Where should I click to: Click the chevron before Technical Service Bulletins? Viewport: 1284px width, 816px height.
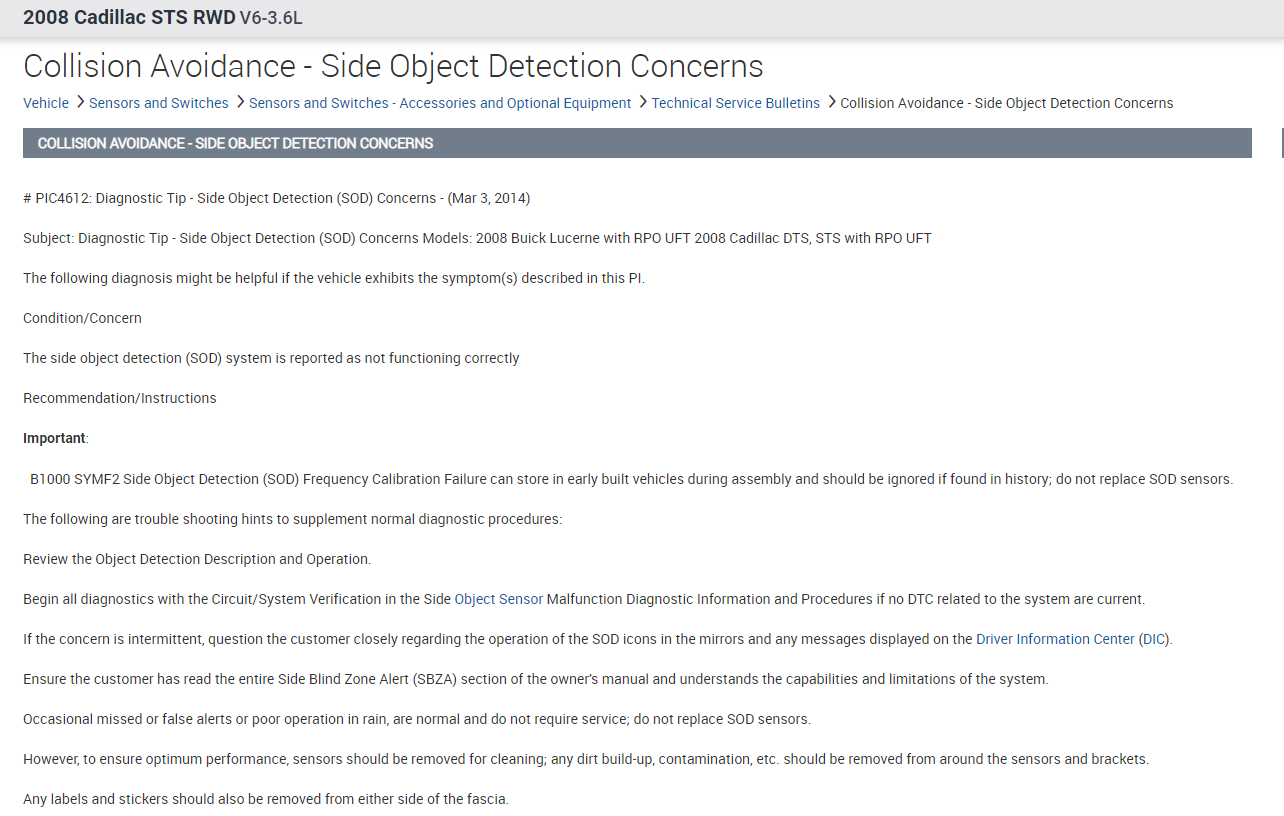tap(642, 103)
